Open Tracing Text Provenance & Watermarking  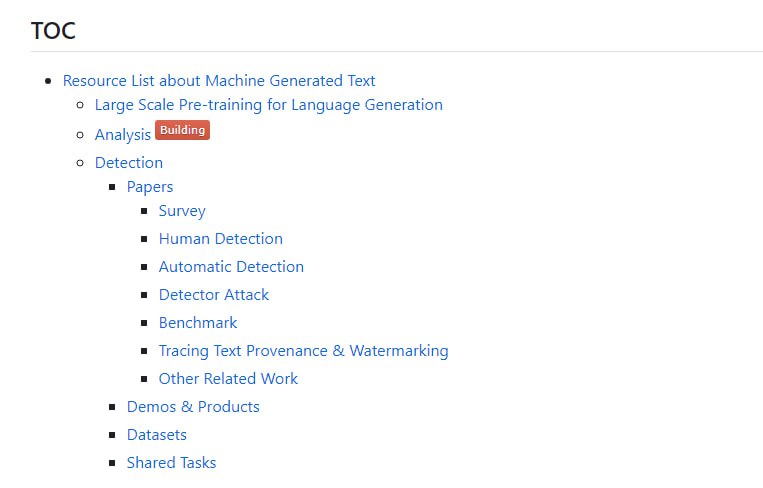pos(303,351)
